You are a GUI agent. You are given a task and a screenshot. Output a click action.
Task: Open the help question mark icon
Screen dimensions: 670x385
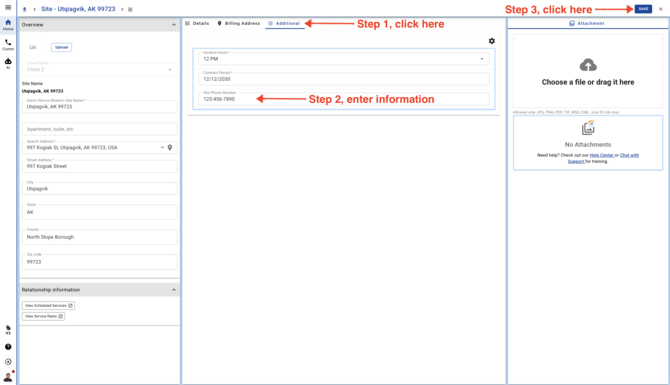8,347
